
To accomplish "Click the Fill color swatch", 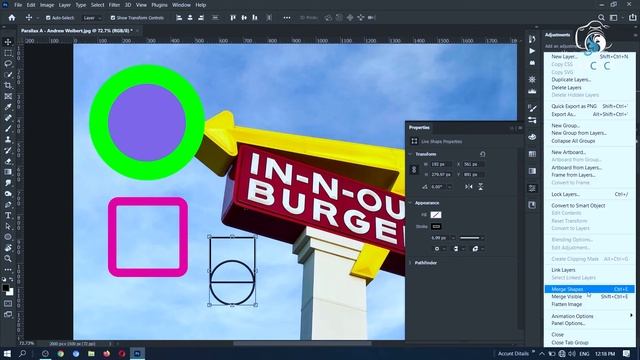I will coord(436,215).
